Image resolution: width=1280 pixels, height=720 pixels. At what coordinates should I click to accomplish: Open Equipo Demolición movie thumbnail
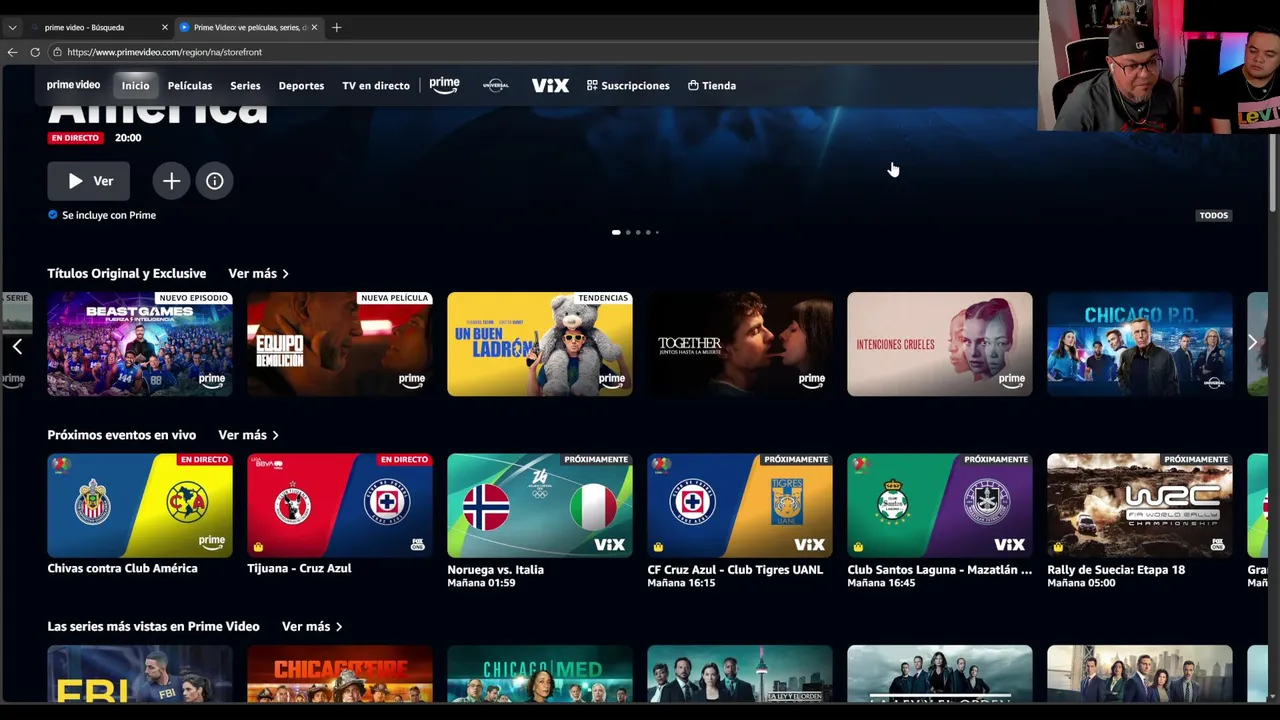[x=340, y=344]
